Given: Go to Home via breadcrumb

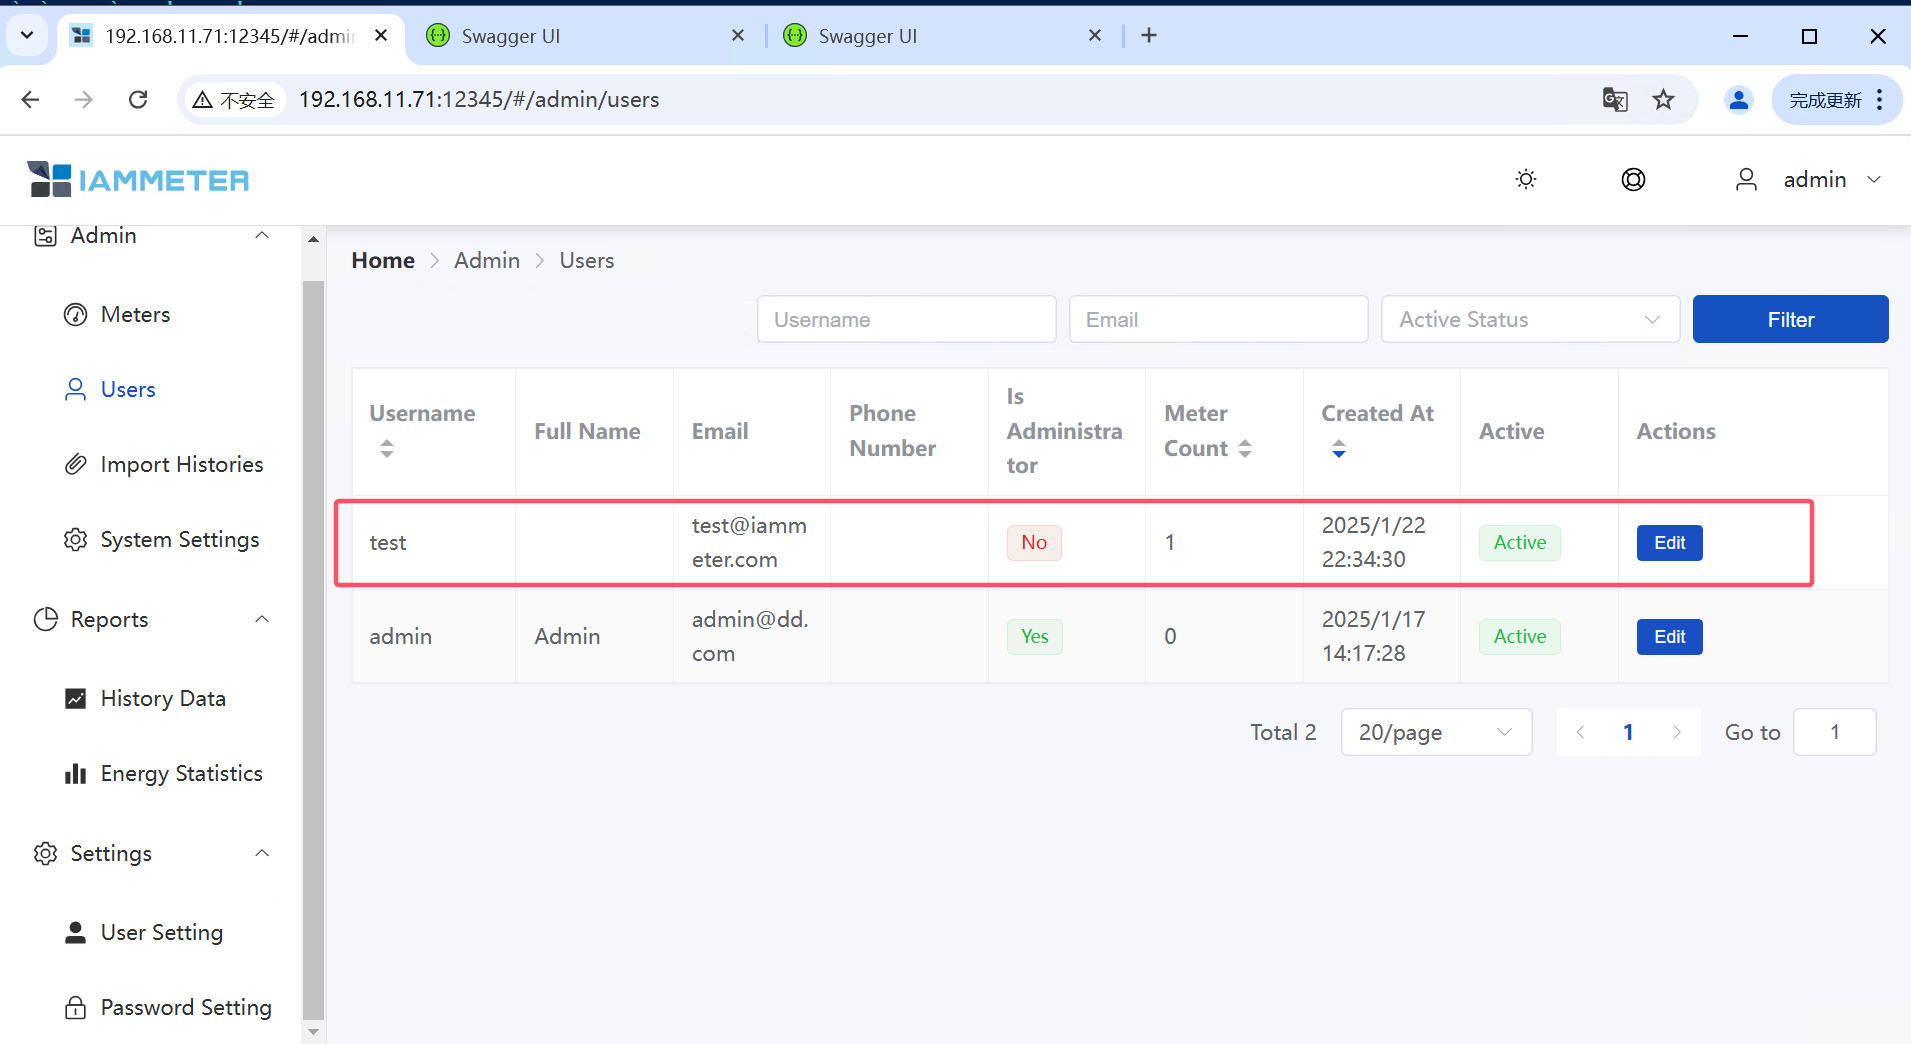Looking at the screenshot, I should click(x=383, y=261).
